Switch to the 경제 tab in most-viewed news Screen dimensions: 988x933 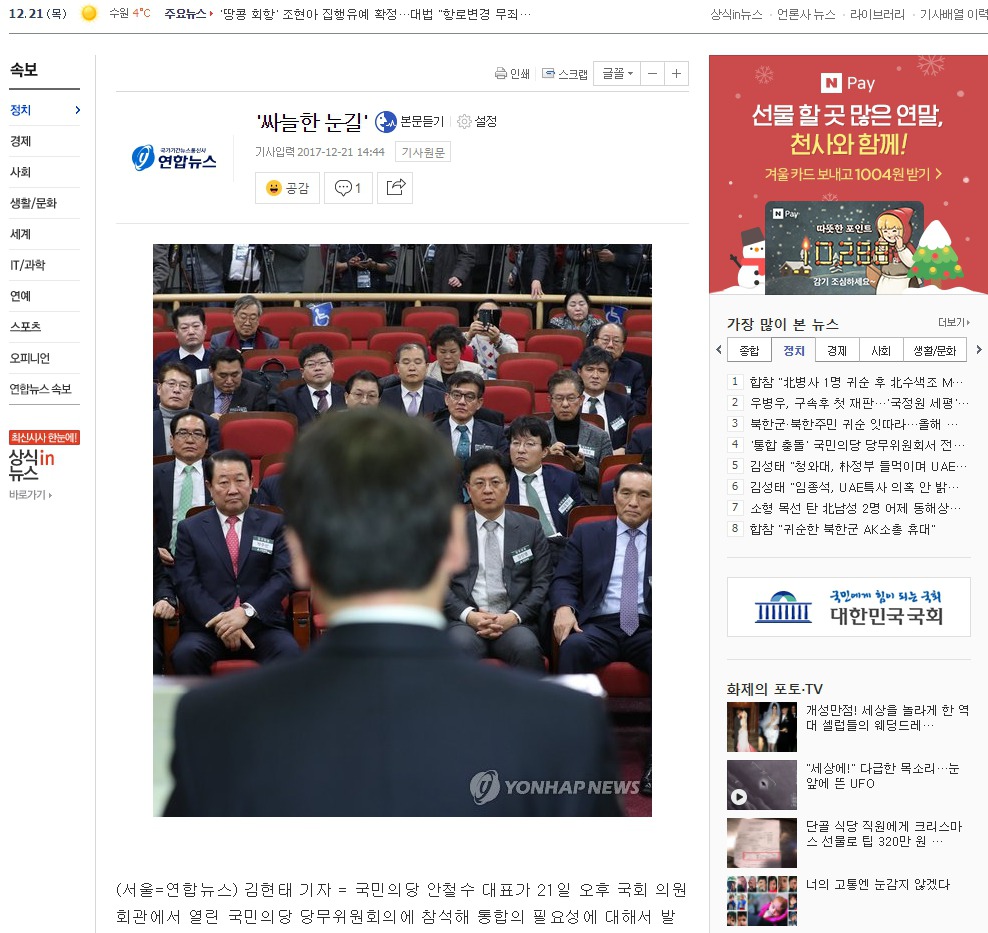pyautogui.click(x=836, y=350)
